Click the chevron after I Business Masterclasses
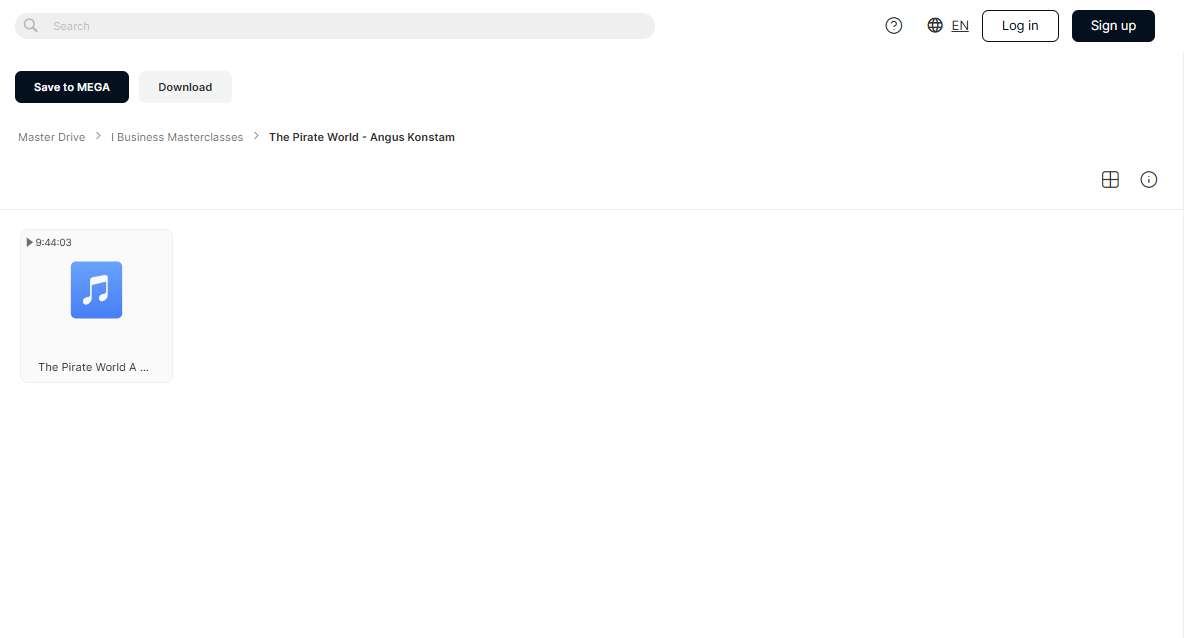Image resolution: width=1184 pixels, height=638 pixels. (x=256, y=136)
